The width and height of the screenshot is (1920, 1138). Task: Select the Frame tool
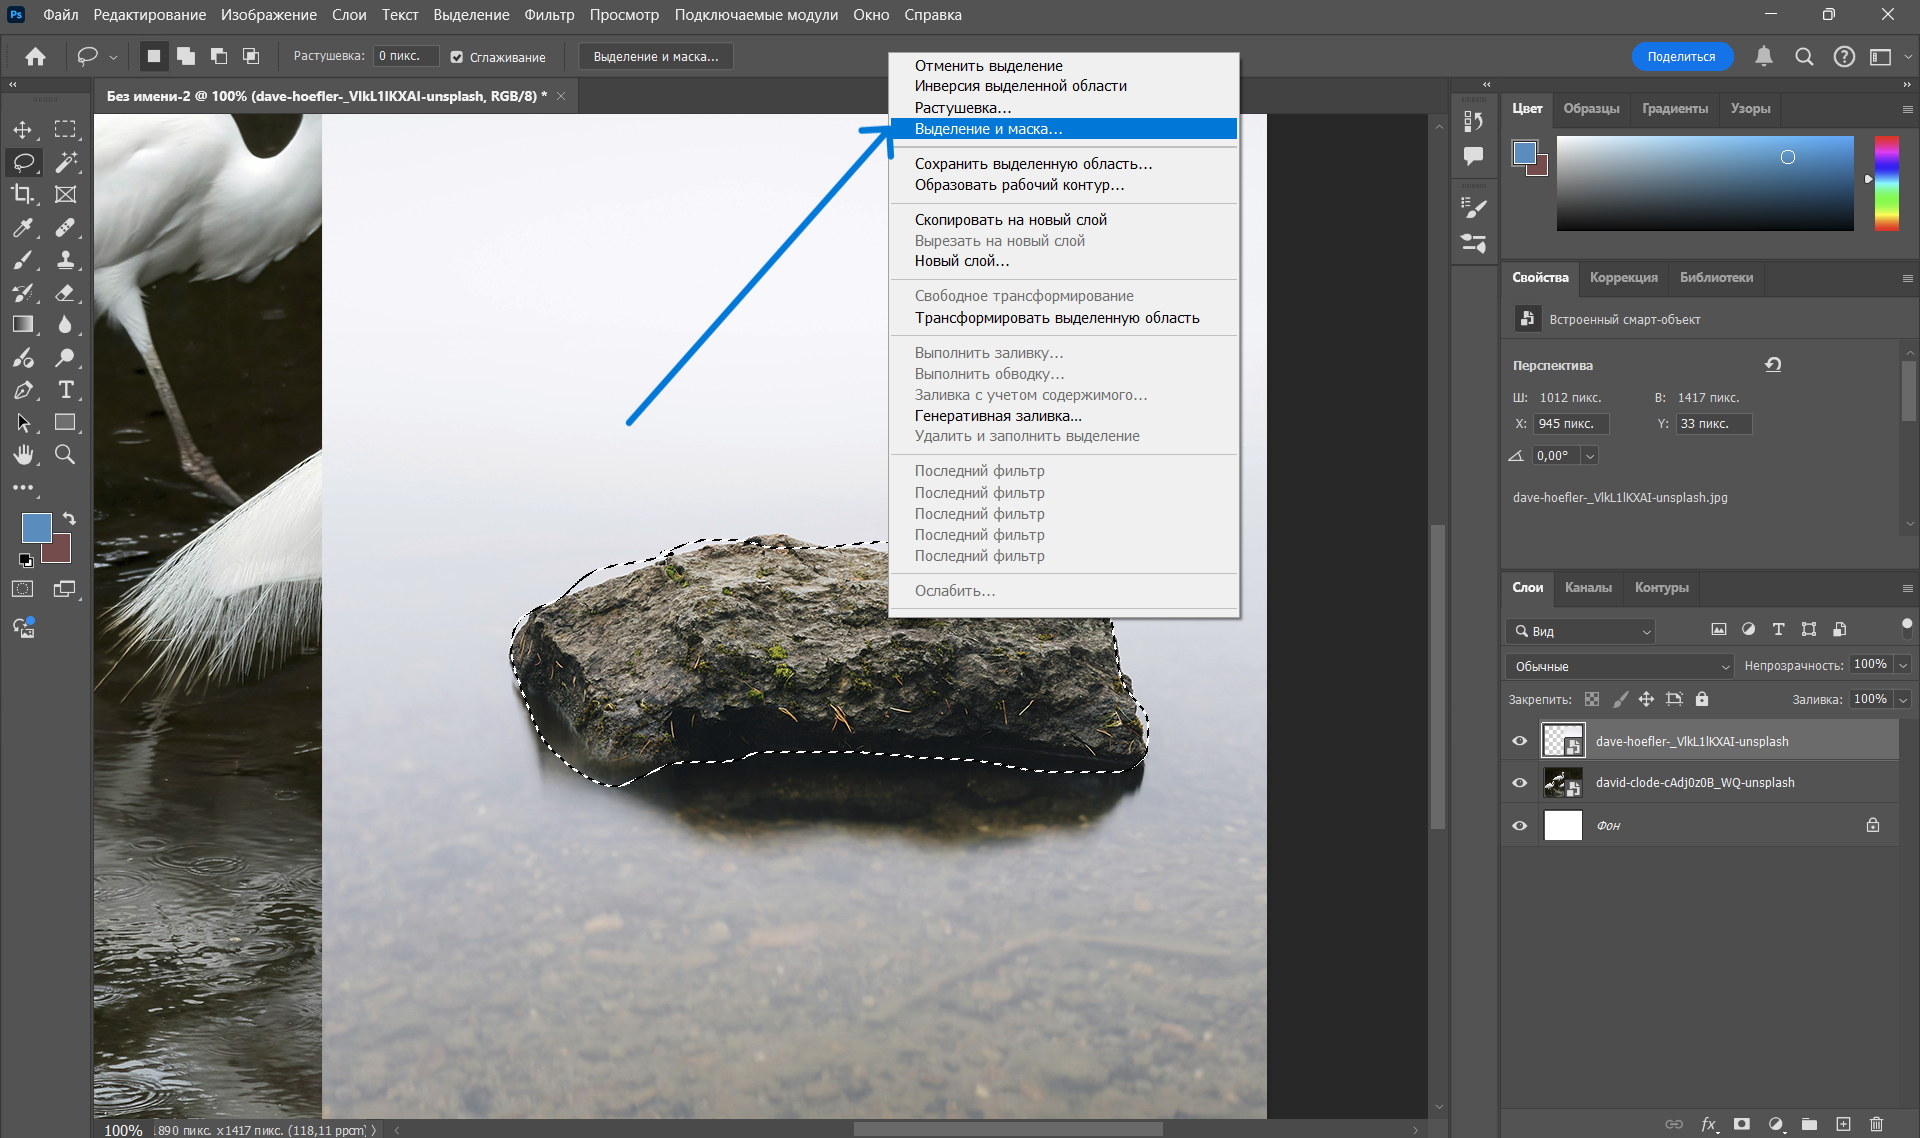tap(65, 194)
